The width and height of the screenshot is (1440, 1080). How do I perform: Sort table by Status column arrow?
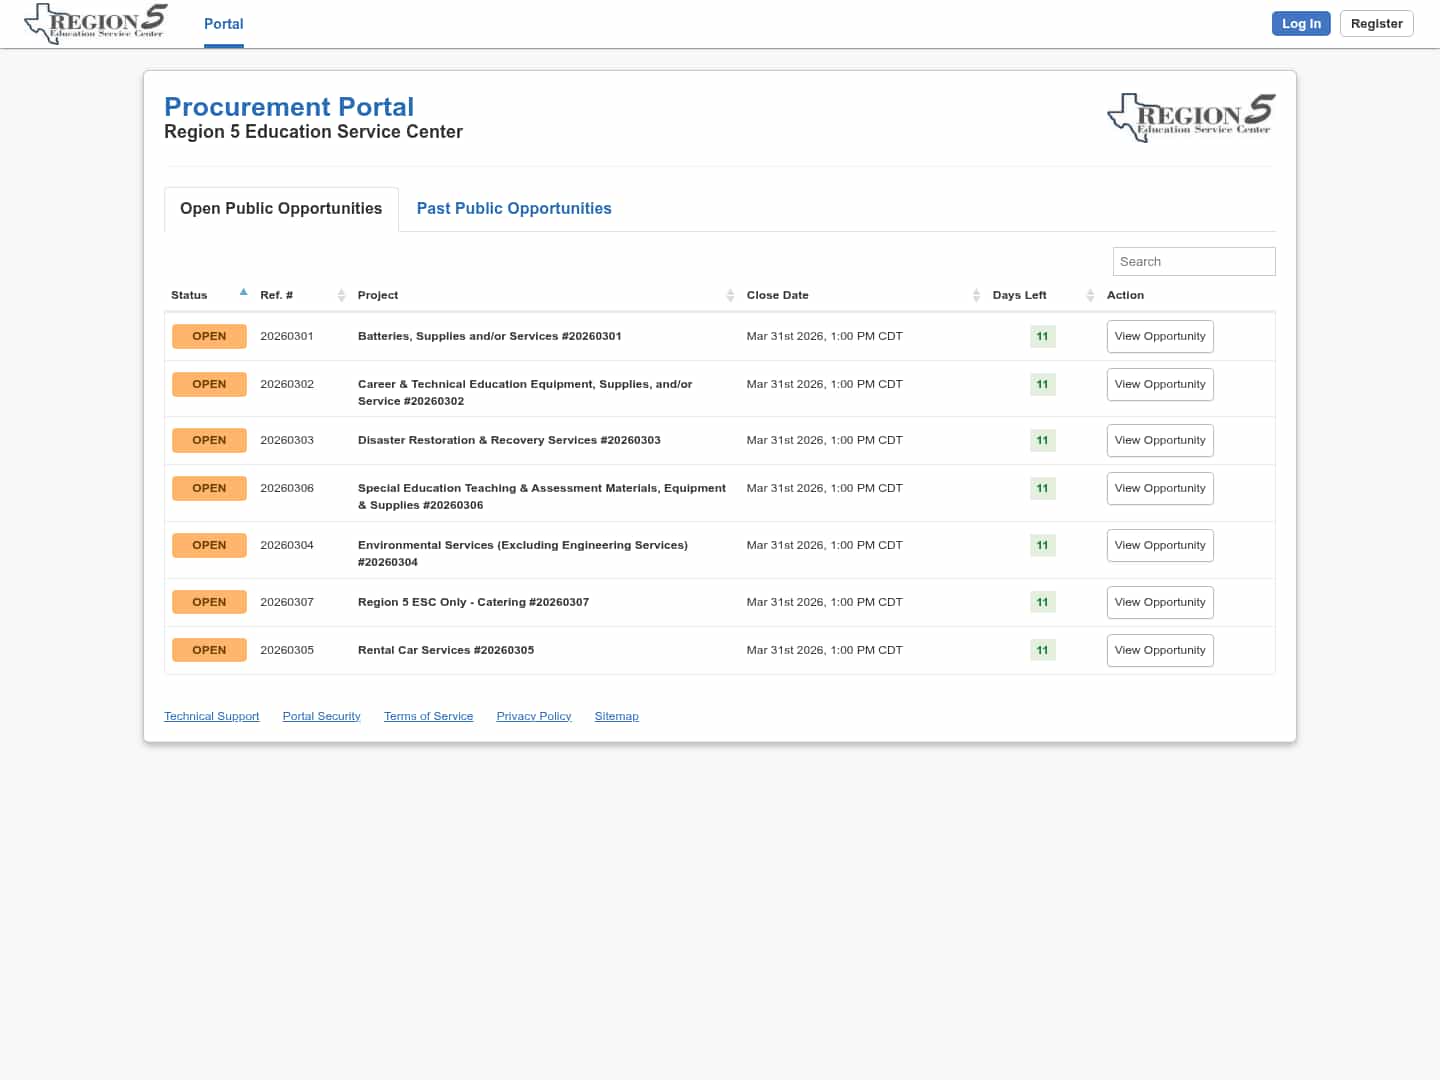pos(243,293)
